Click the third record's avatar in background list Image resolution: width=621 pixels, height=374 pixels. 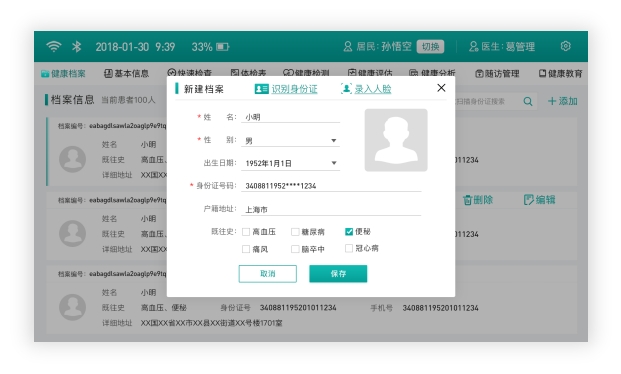tap(72, 307)
